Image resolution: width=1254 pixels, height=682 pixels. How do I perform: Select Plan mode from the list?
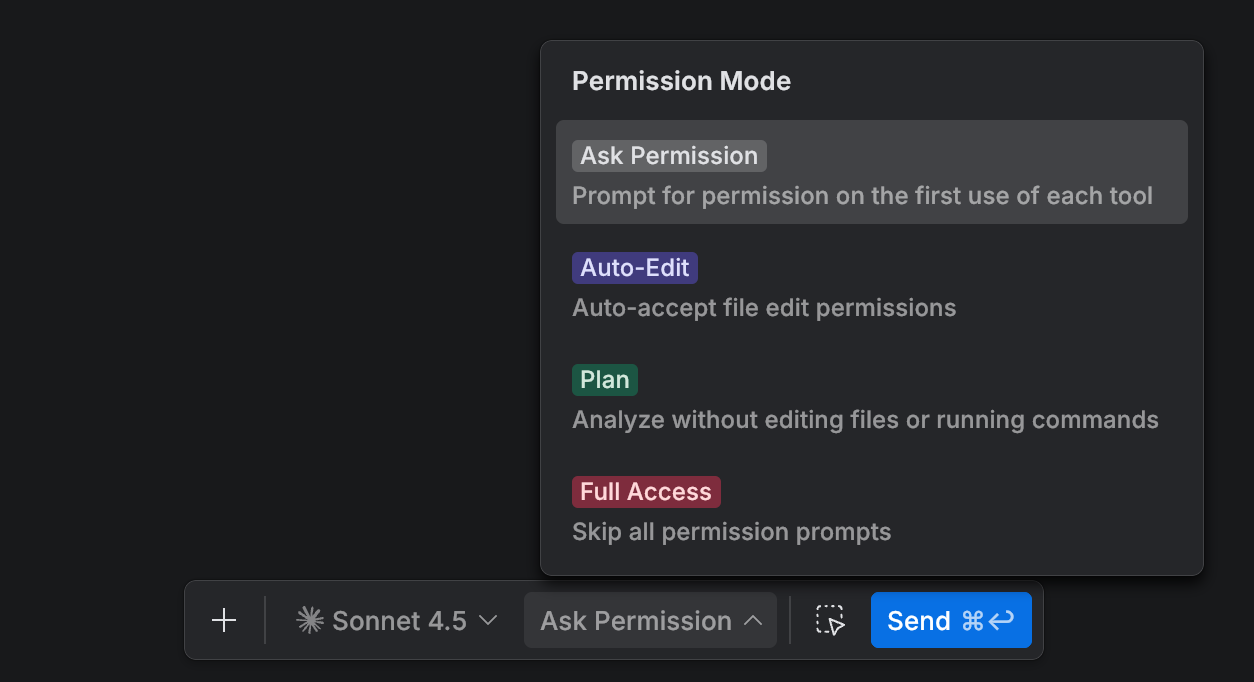click(x=871, y=399)
